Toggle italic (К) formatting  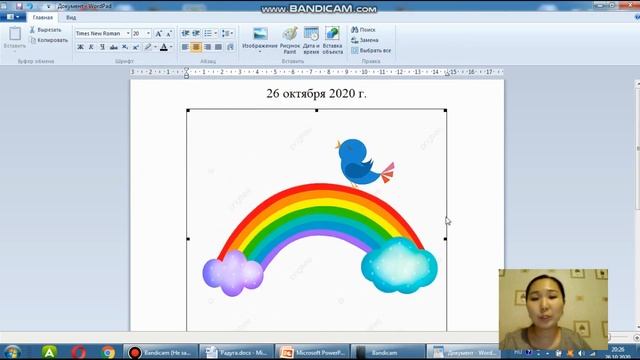(x=91, y=47)
